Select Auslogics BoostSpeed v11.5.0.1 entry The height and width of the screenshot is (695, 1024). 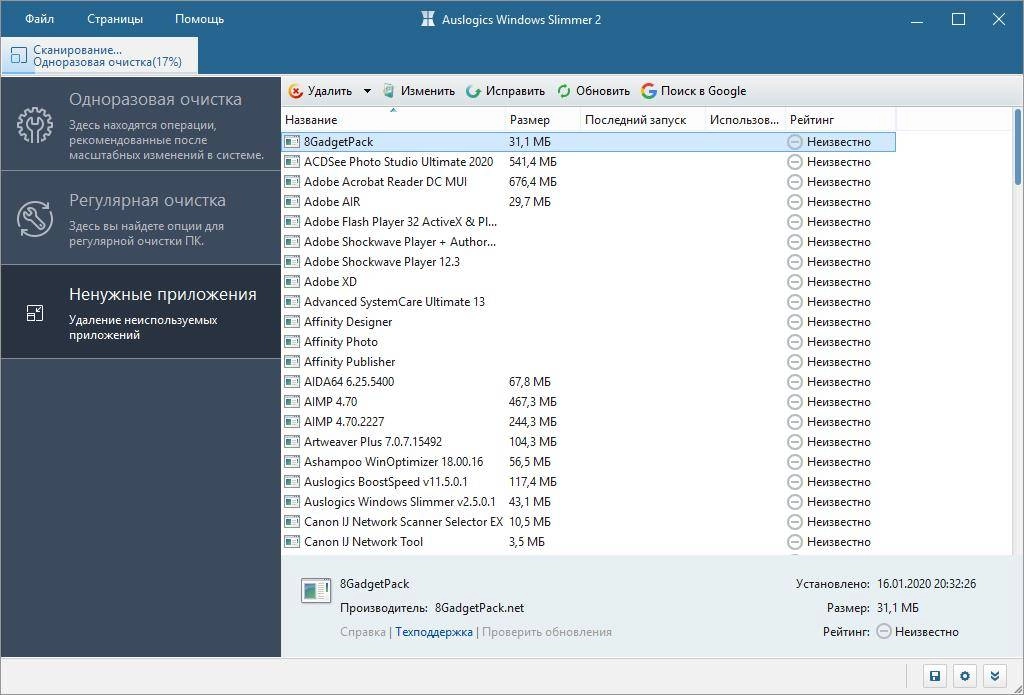point(588,482)
